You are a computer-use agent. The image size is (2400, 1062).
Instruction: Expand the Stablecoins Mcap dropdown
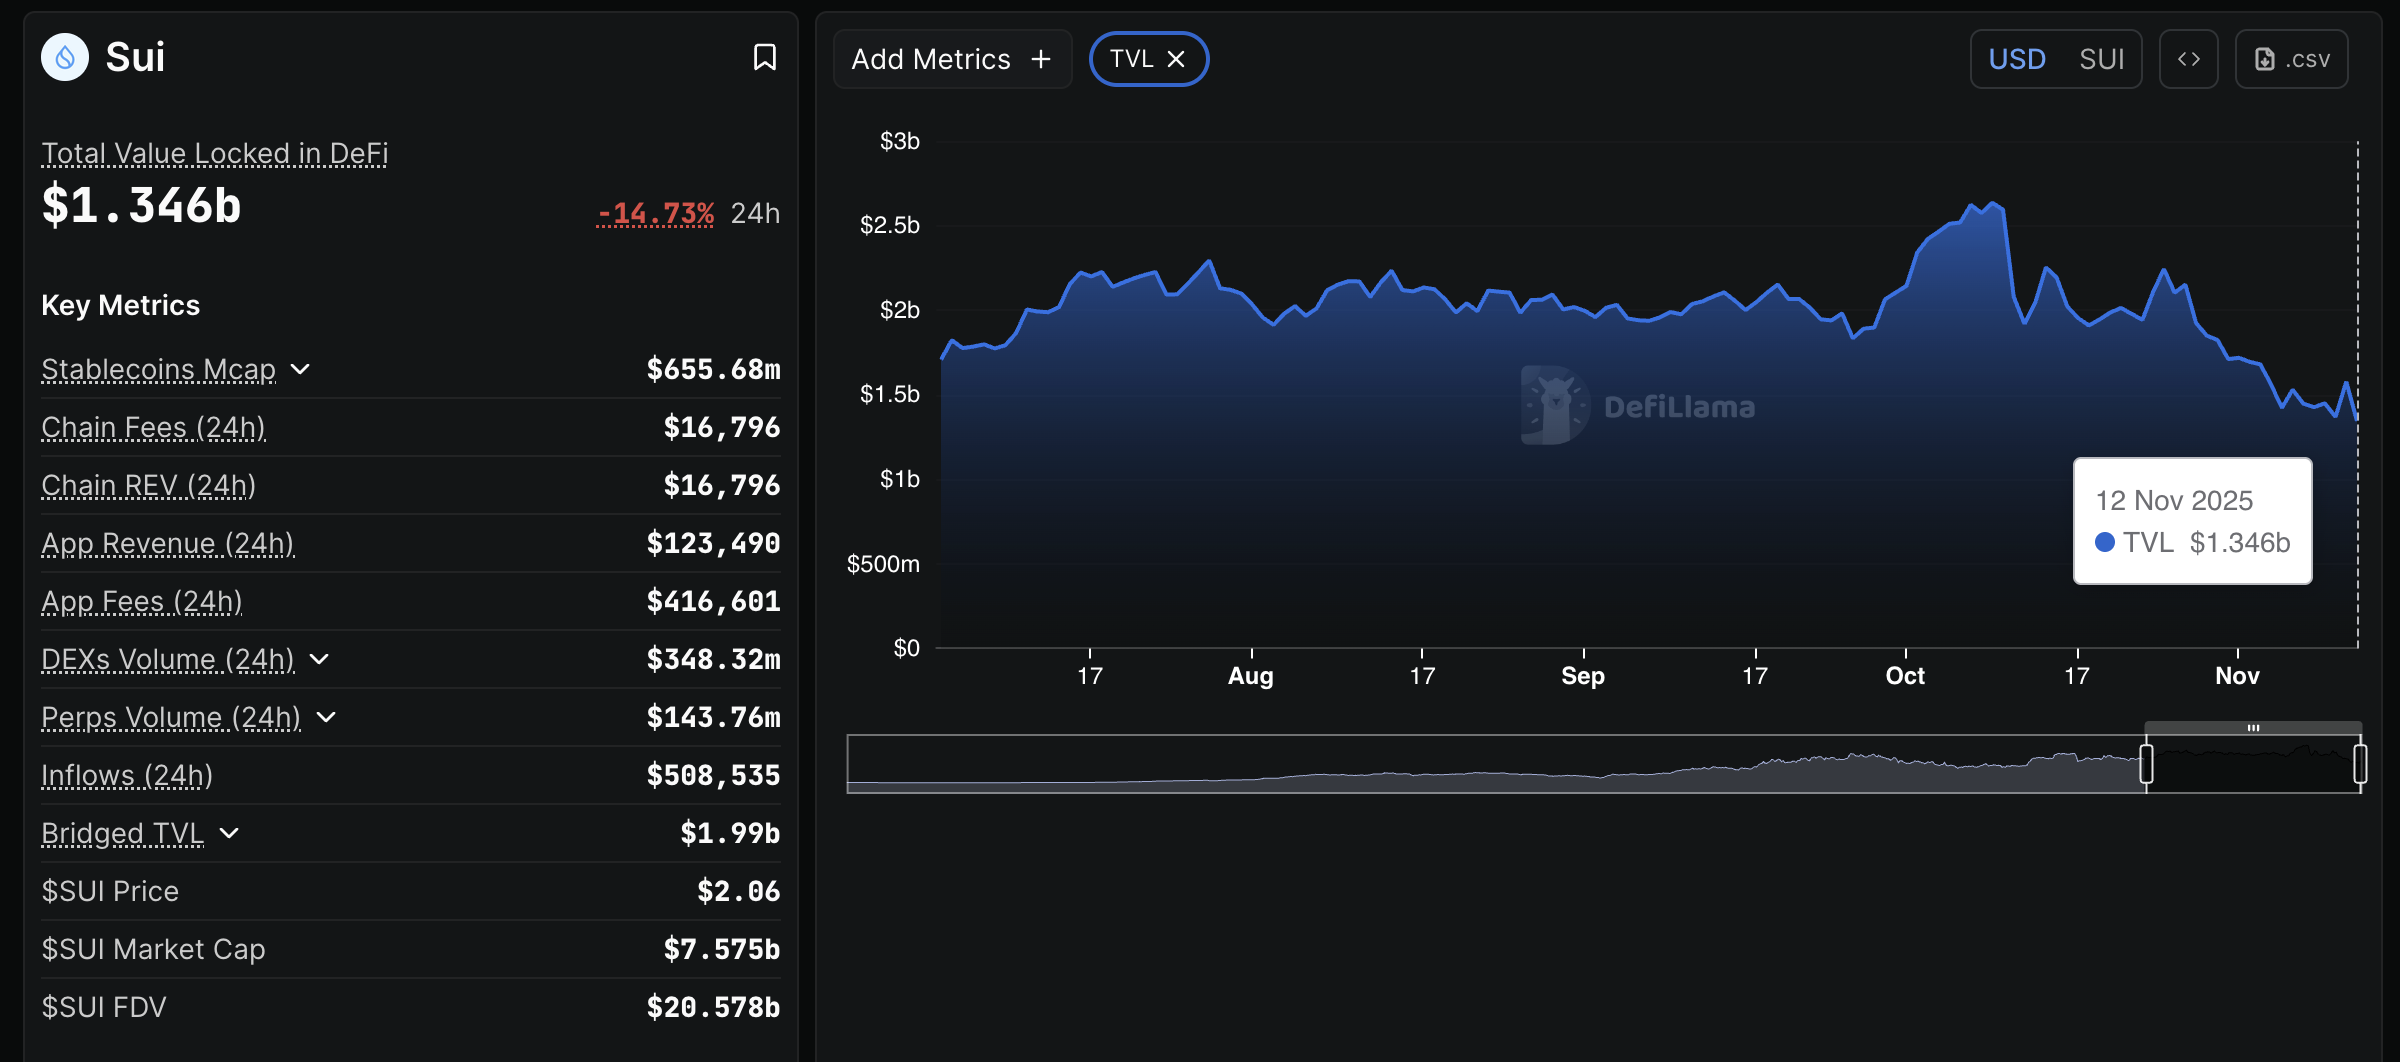point(301,369)
